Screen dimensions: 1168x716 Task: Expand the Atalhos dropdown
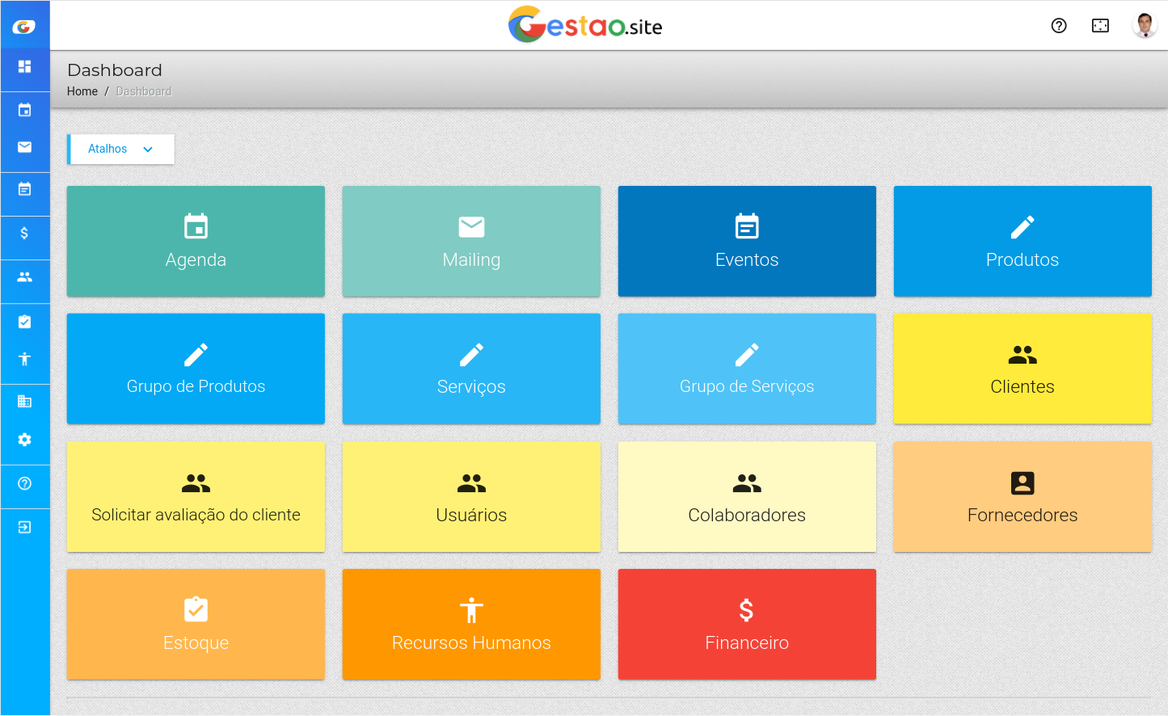121,149
